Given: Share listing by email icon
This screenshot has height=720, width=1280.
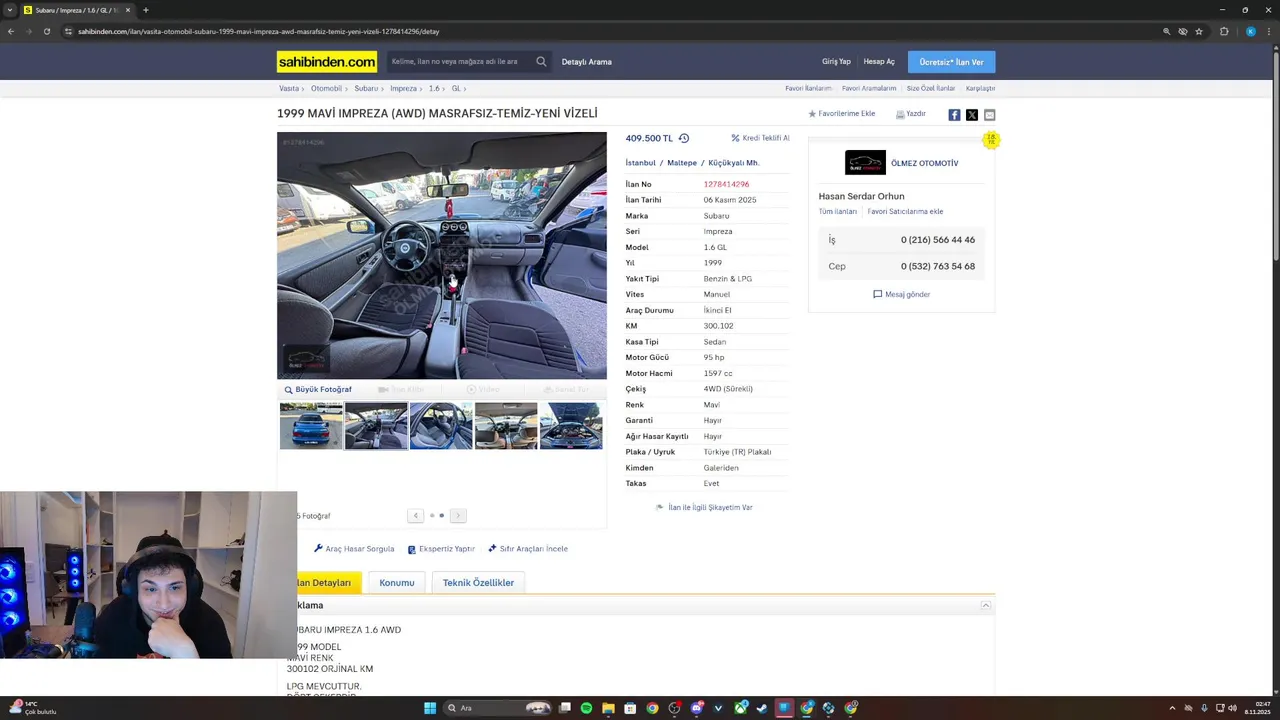Looking at the screenshot, I should pyautogui.click(x=989, y=115).
